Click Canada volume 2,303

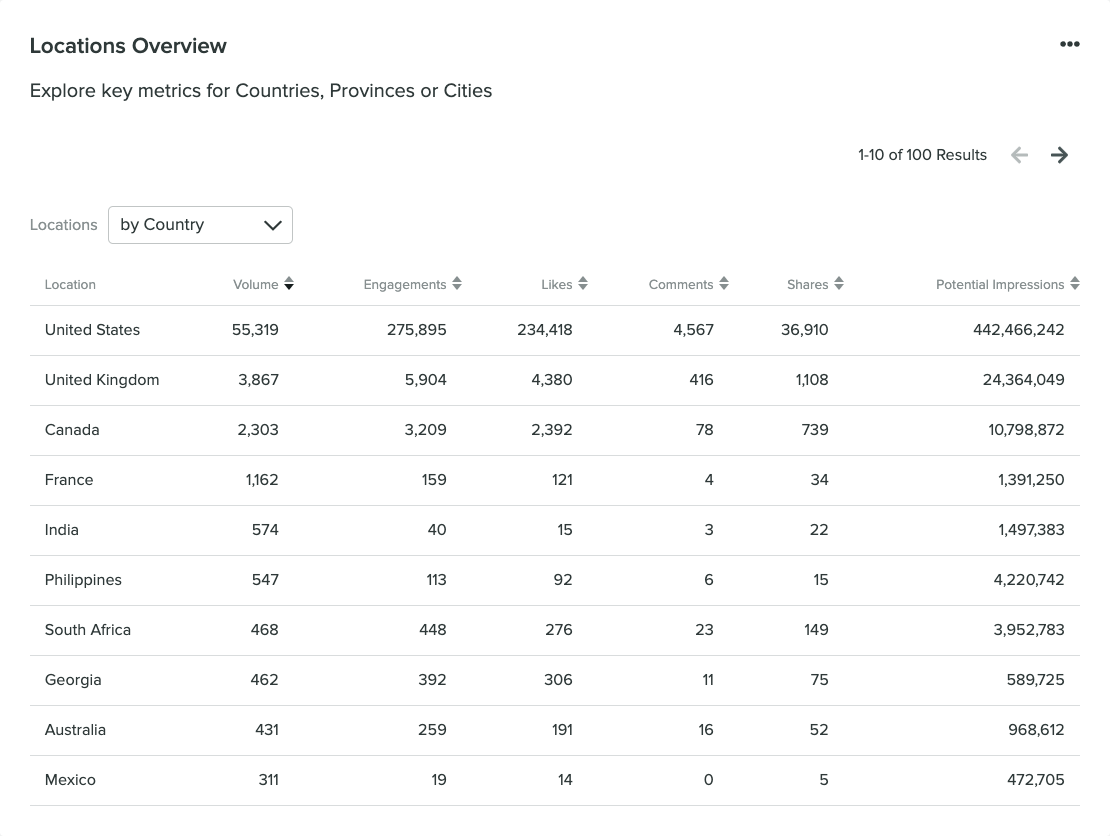pyautogui.click(x=258, y=430)
